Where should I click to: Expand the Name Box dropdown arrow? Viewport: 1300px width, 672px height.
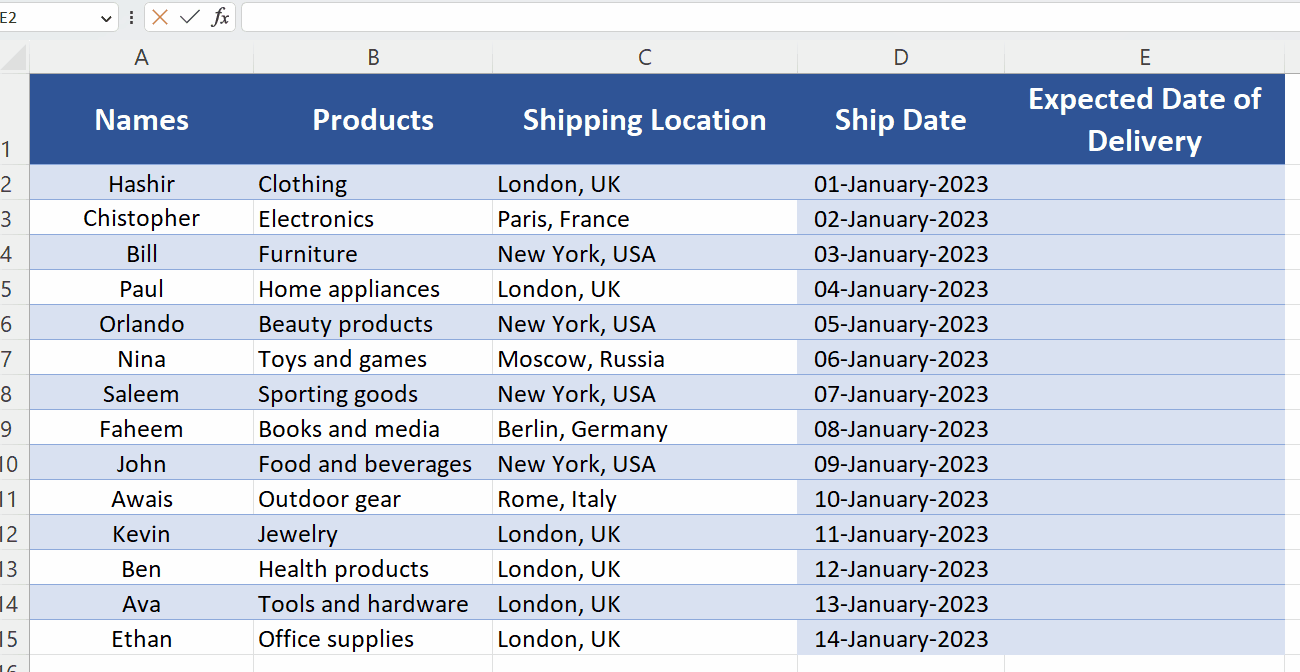point(107,18)
